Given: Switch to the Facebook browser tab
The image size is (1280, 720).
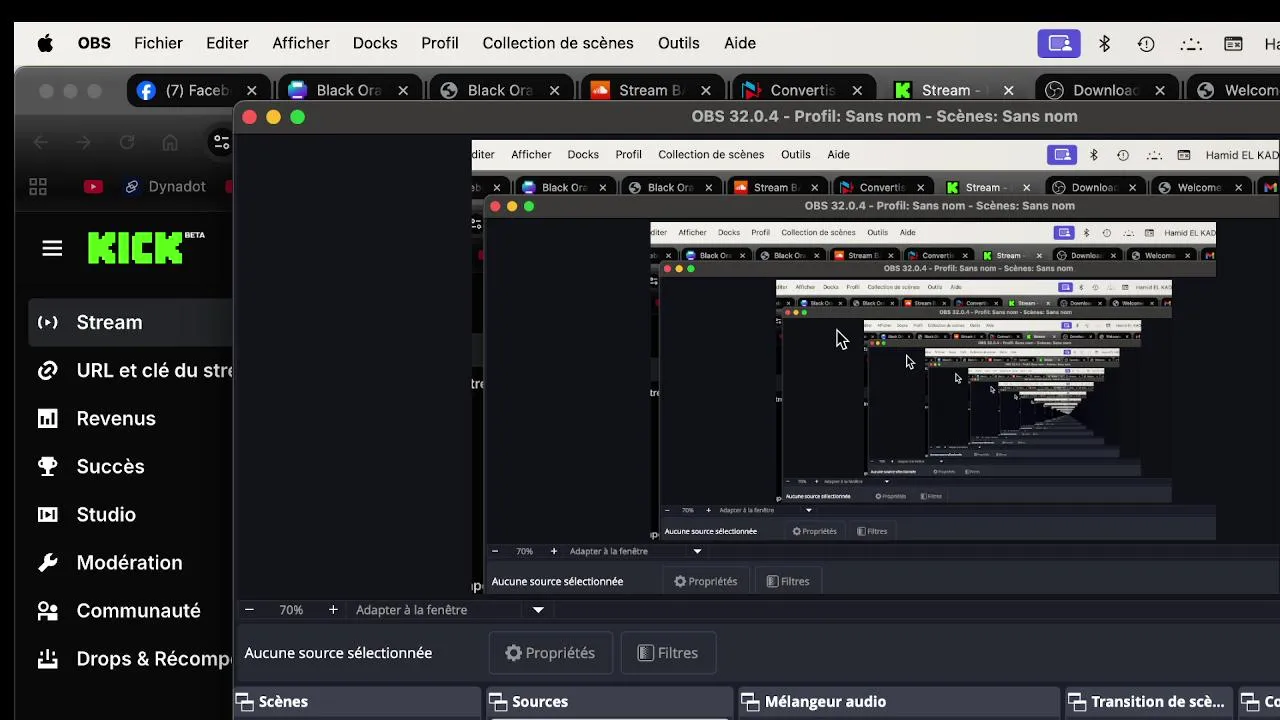Looking at the screenshot, I should pos(196,90).
